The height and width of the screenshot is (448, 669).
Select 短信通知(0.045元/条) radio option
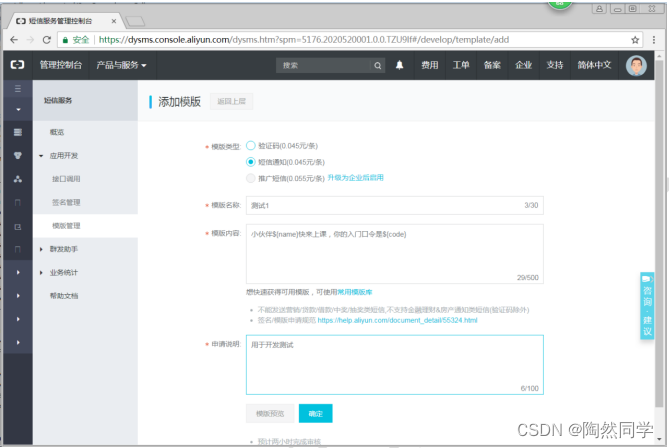[x=250, y=162]
